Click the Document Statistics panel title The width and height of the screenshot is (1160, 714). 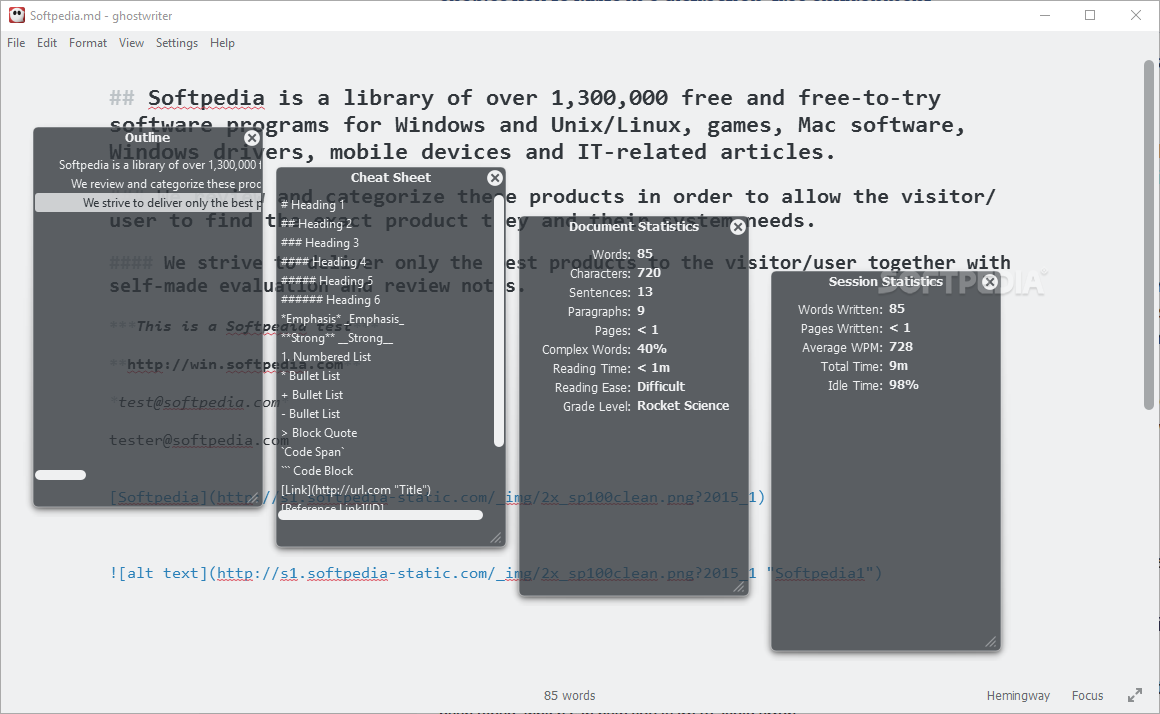point(634,227)
